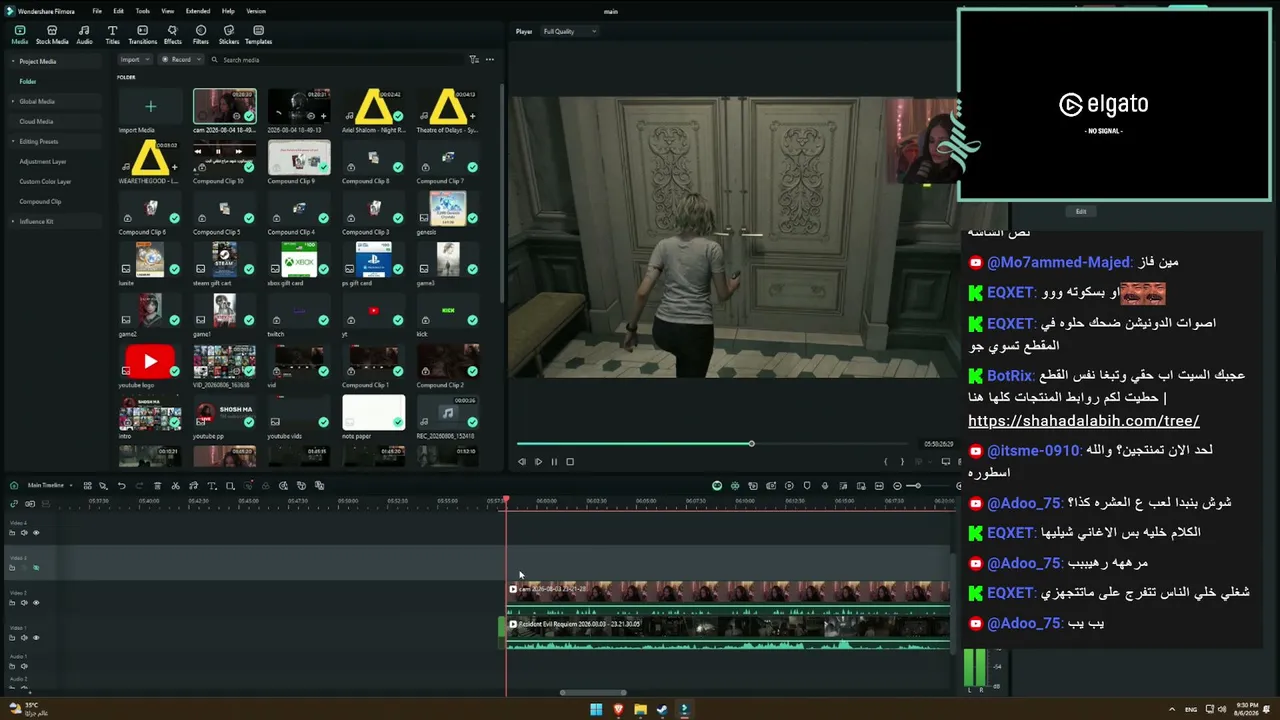
Task: Click the Search media field
Action: tap(335, 60)
